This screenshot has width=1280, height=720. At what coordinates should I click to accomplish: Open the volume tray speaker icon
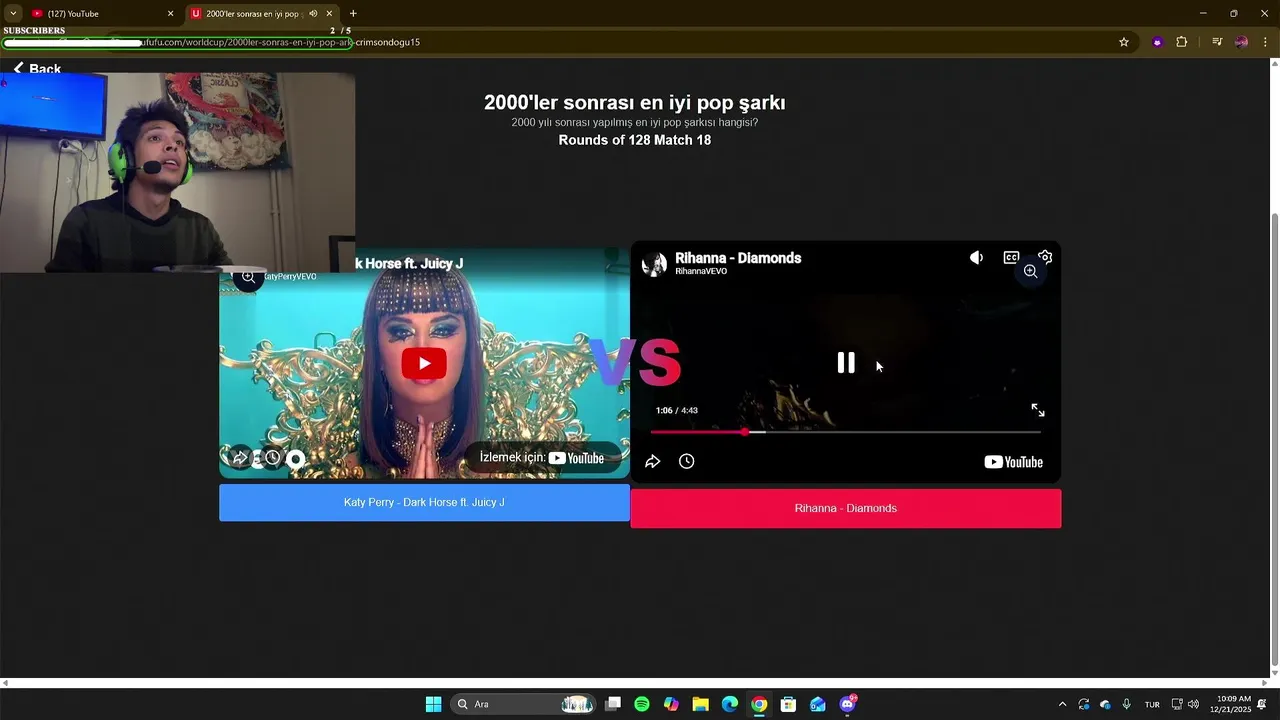click(1193, 704)
